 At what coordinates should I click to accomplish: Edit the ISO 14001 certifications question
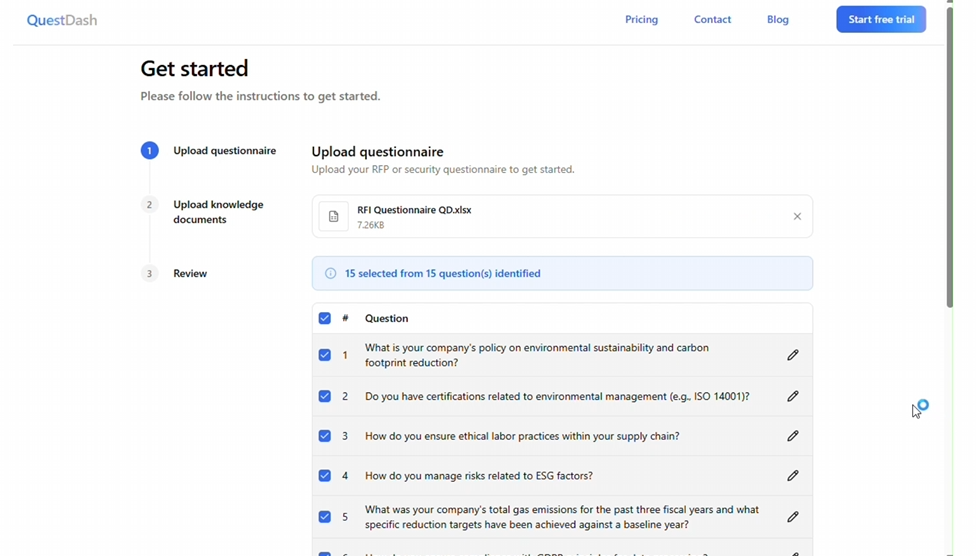[x=792, y=396]
